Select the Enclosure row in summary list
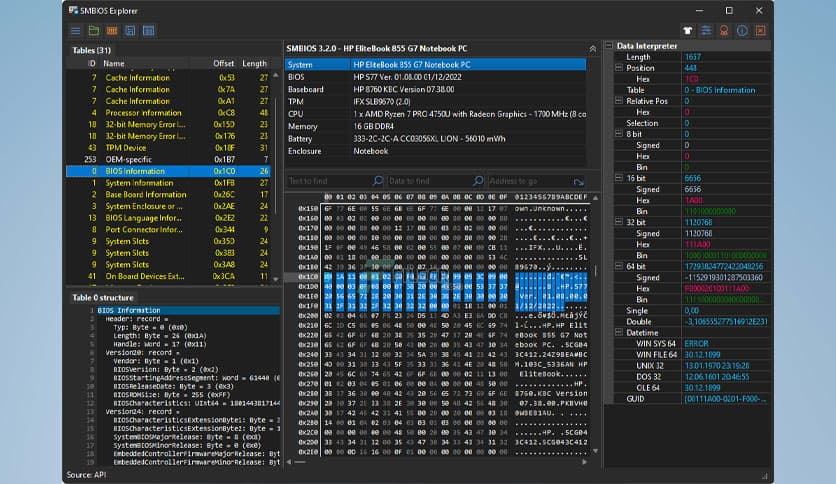This screenshot has width=836, height=484. tap(436, 151)
